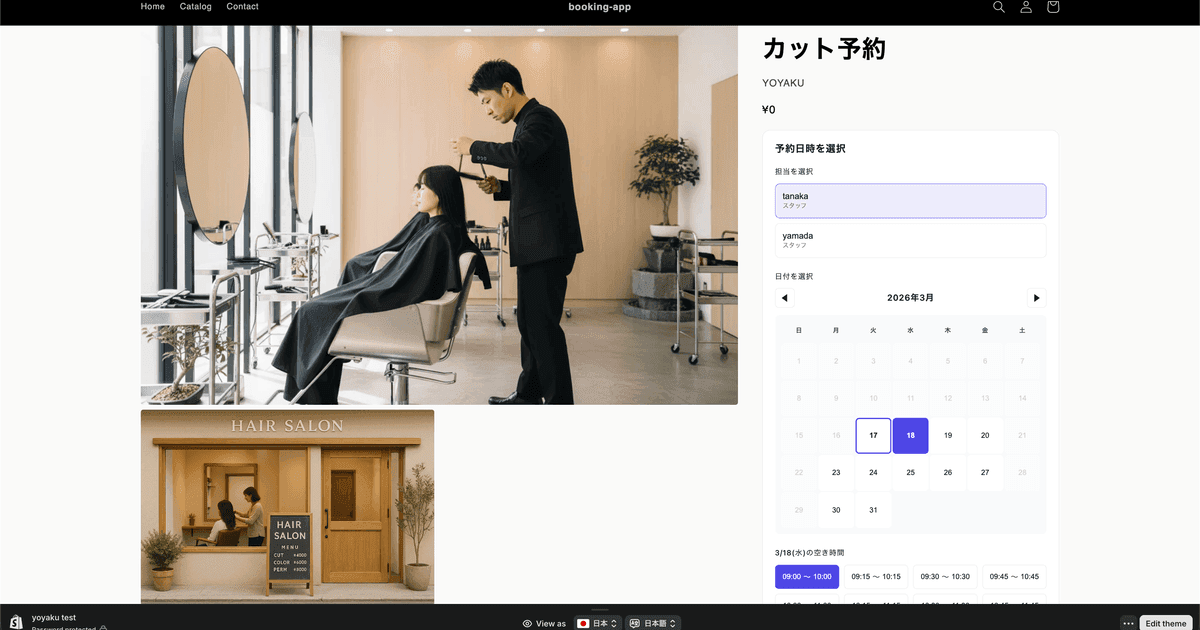
Task: Open the search icon in the header
Action: click(x=998, y=7)
